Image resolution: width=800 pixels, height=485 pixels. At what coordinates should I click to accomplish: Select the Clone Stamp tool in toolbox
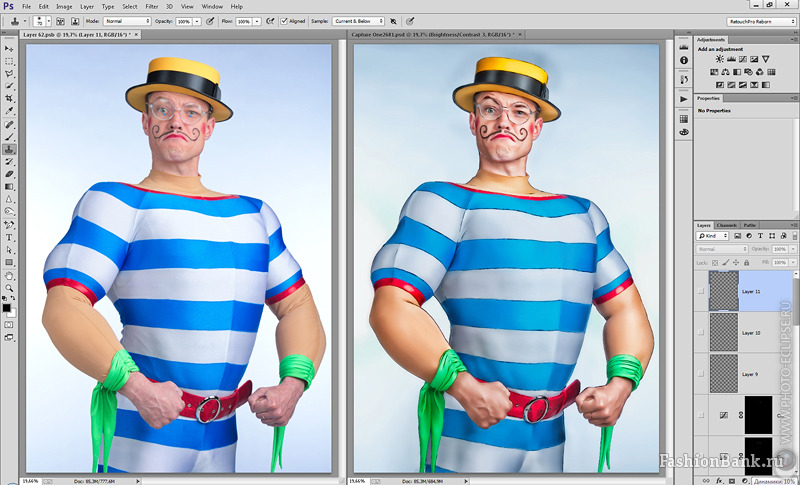[x=9, y=149]
